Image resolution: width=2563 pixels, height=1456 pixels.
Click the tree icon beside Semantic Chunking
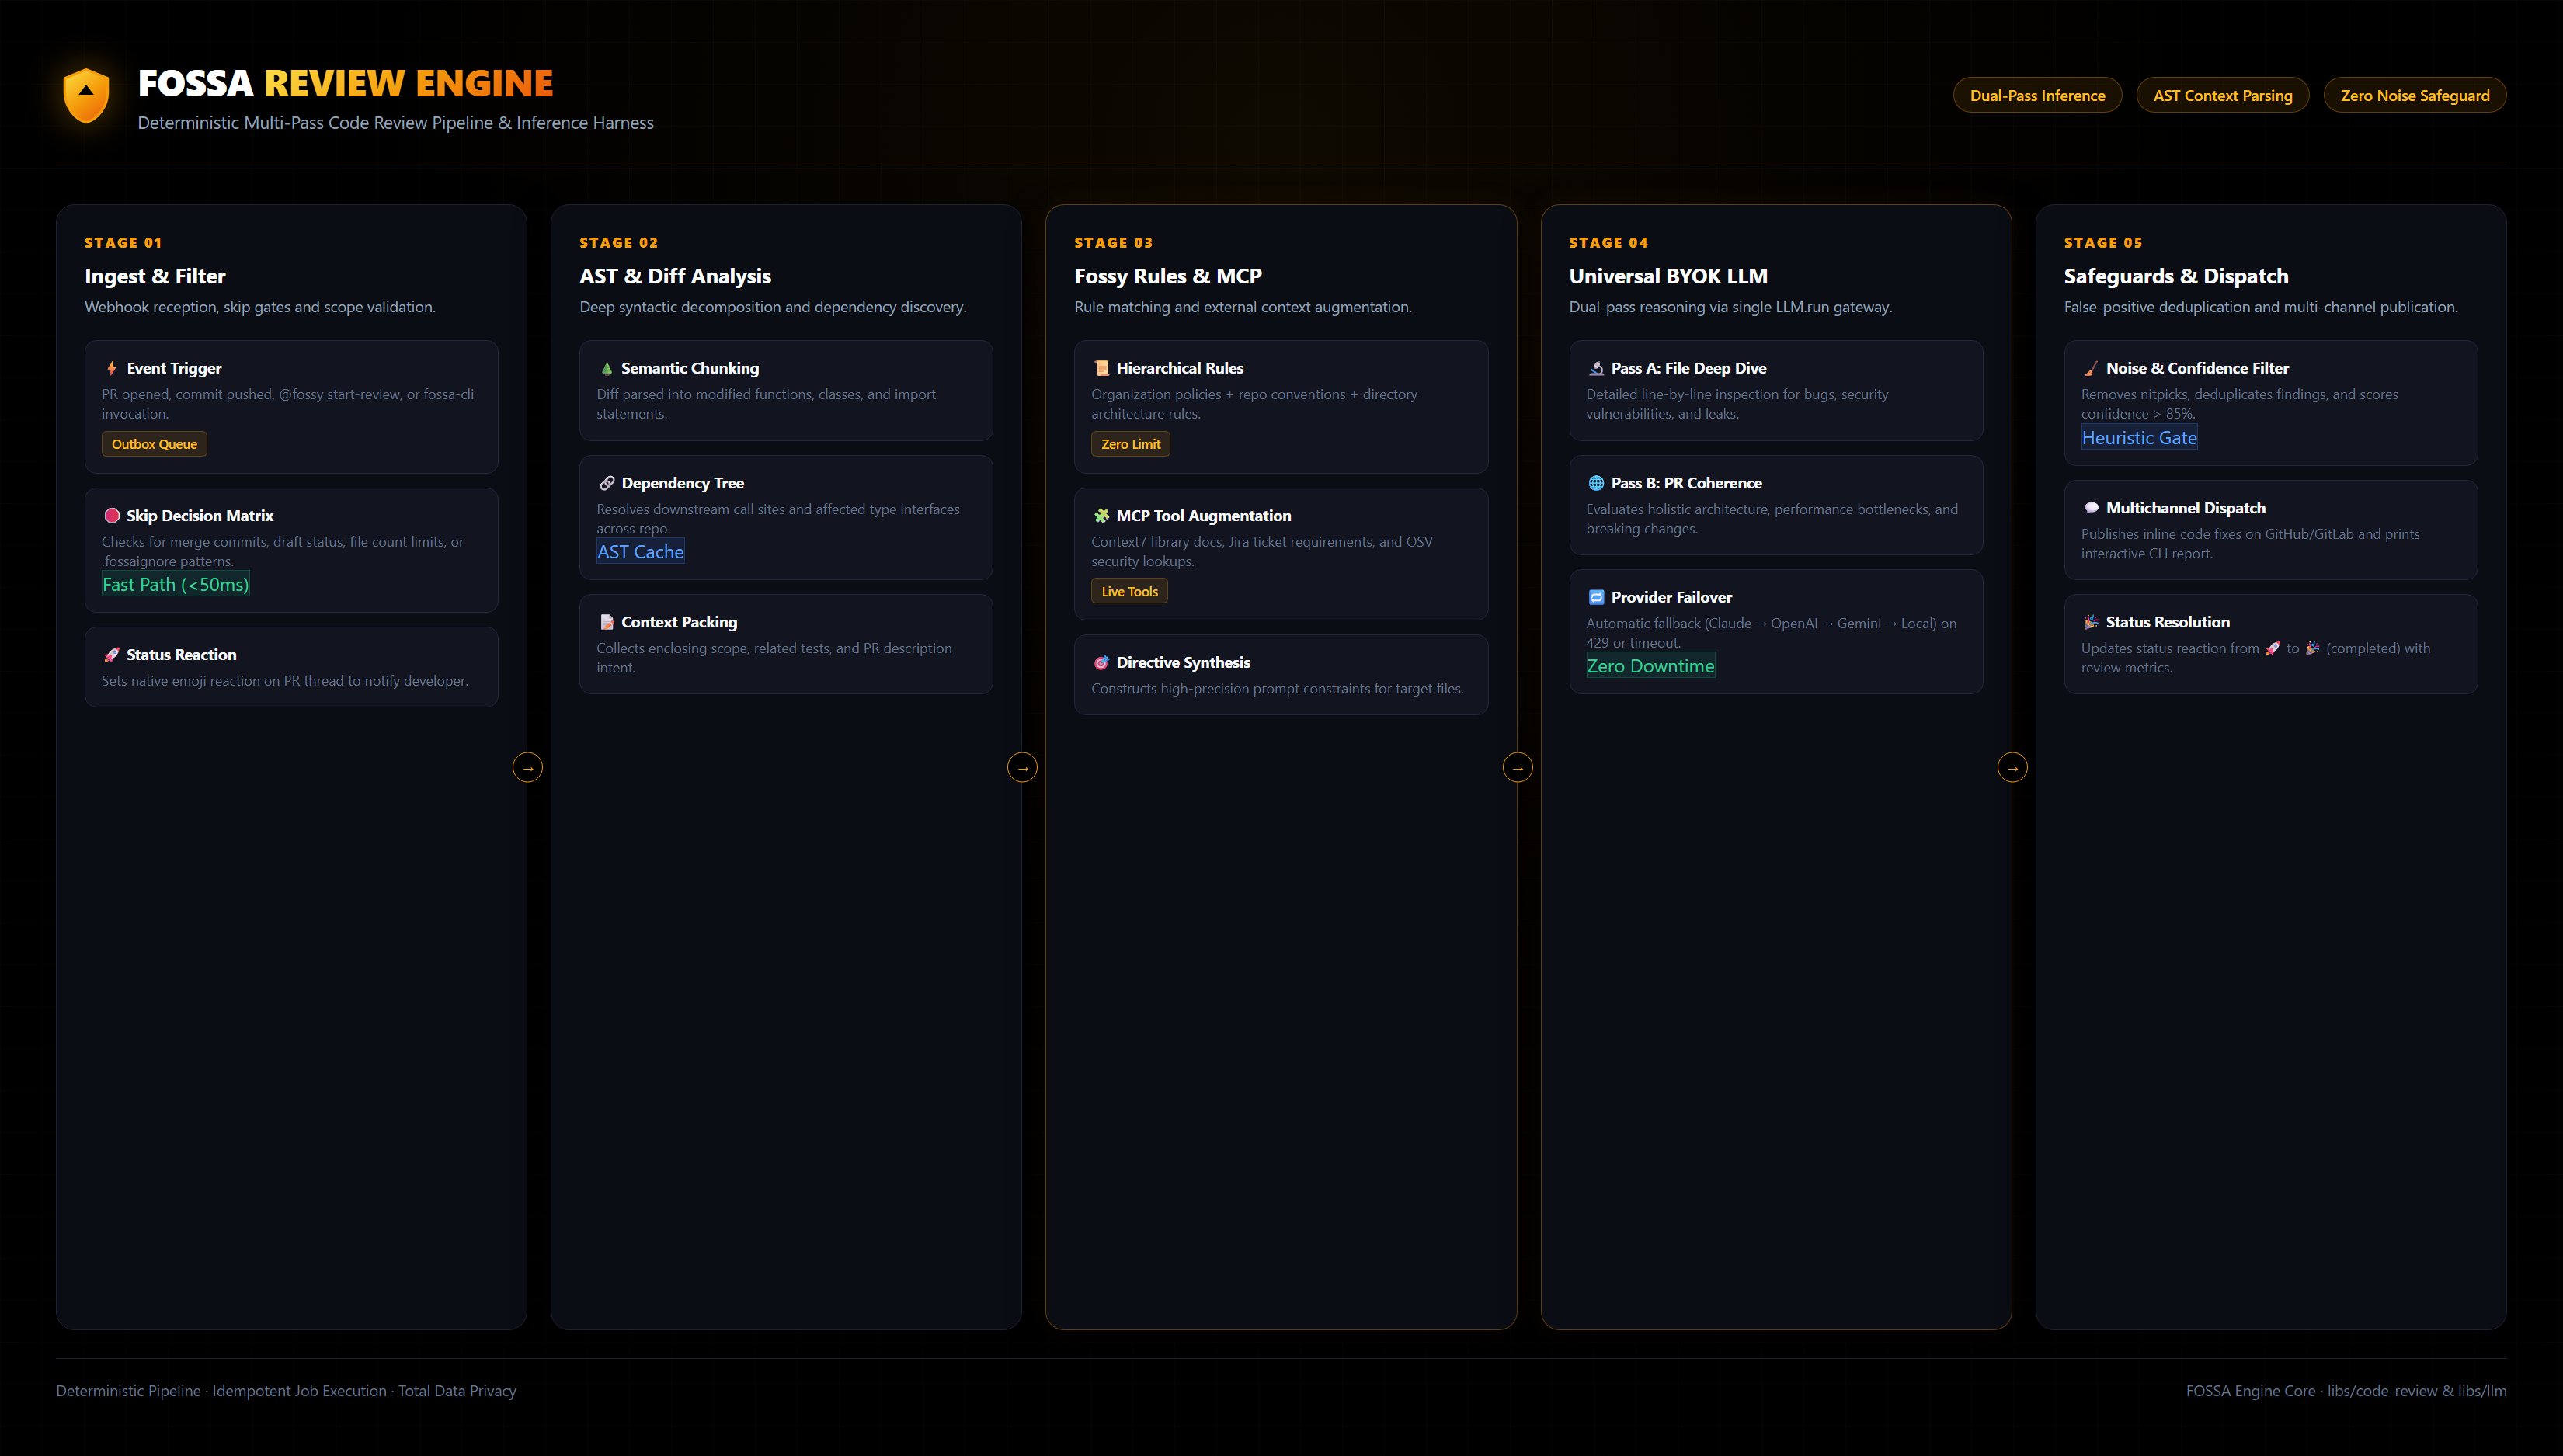pos(606,368)
